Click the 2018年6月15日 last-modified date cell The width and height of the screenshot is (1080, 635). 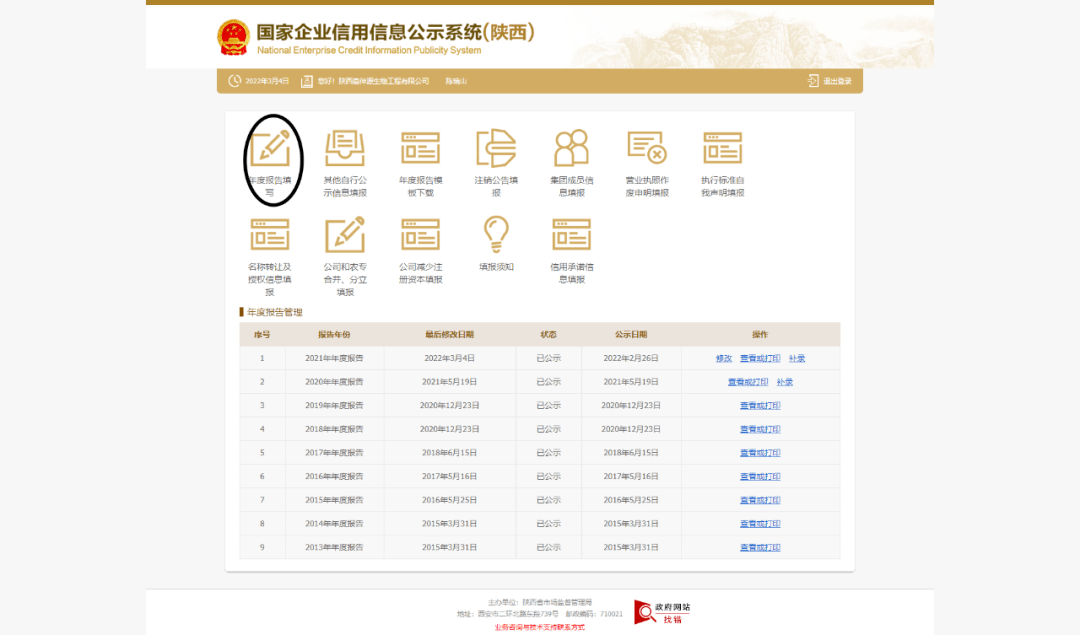[449, 452]
